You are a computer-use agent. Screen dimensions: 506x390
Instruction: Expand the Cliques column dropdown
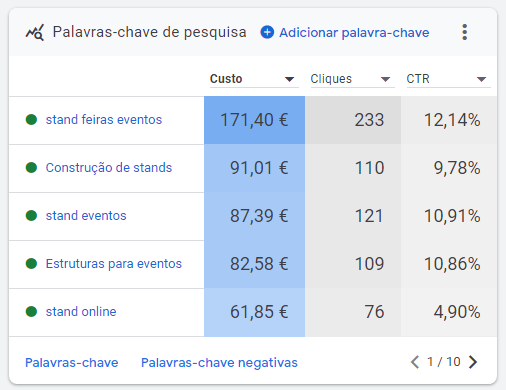click(x=385, y=79)
